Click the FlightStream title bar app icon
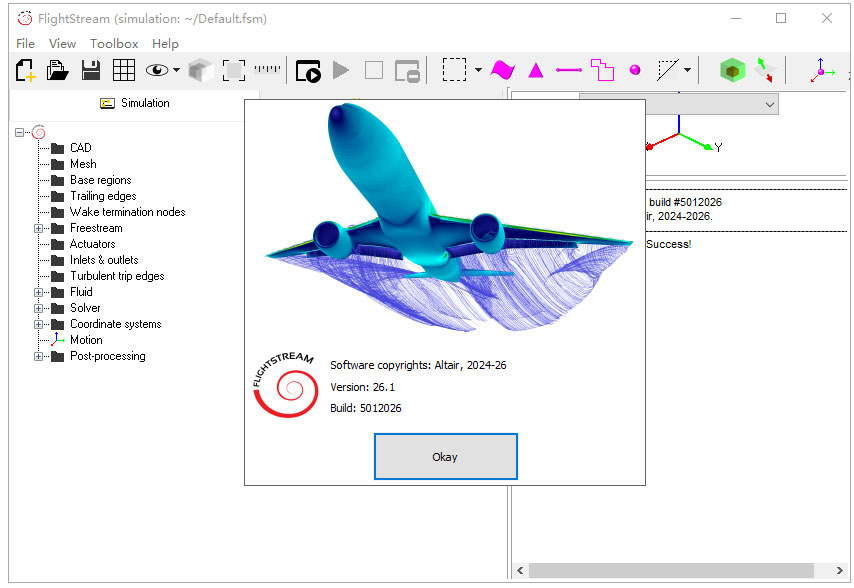The height and width of the screenshot is (588, 854). (25, 19)
